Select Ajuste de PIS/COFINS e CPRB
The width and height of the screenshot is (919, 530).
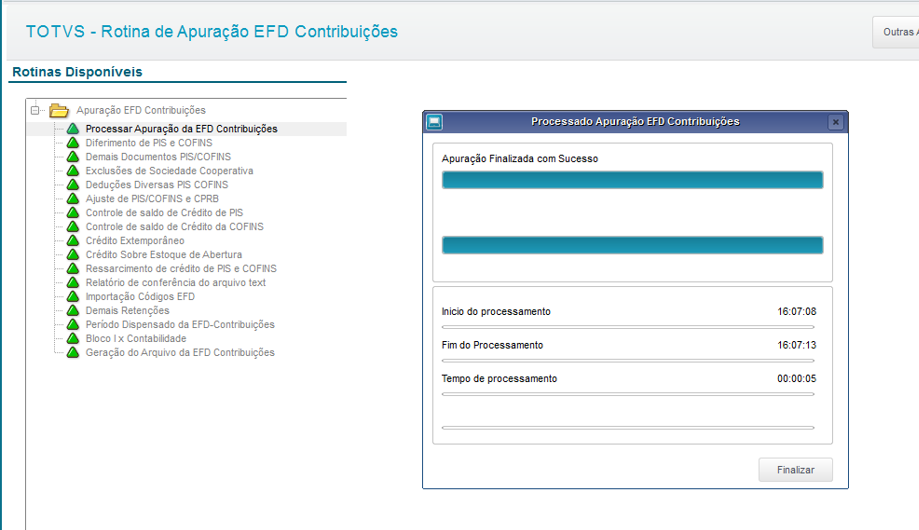(152, 199)
